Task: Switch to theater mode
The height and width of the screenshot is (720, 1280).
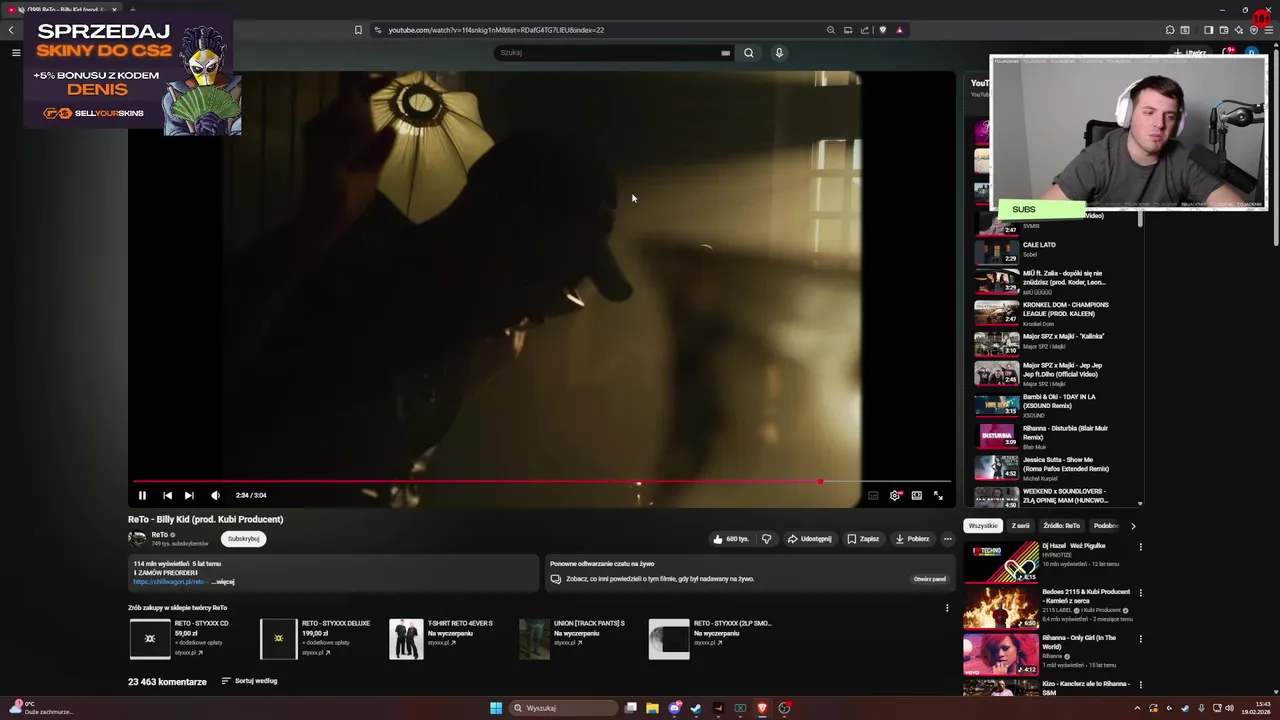Action: click(x=916, y=495)
